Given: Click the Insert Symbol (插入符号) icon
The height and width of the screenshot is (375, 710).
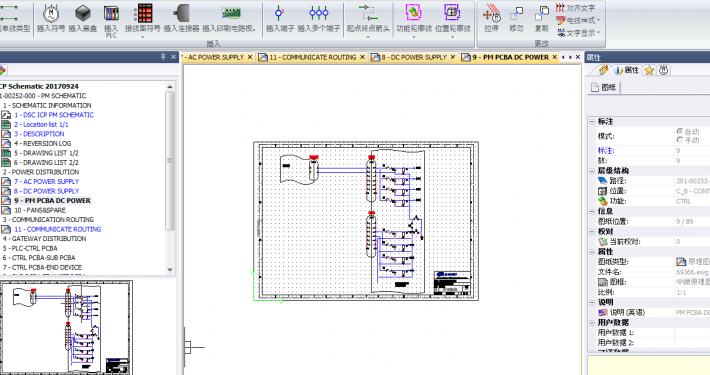Looking at the screenshot, I should click(x=51, y=14).
